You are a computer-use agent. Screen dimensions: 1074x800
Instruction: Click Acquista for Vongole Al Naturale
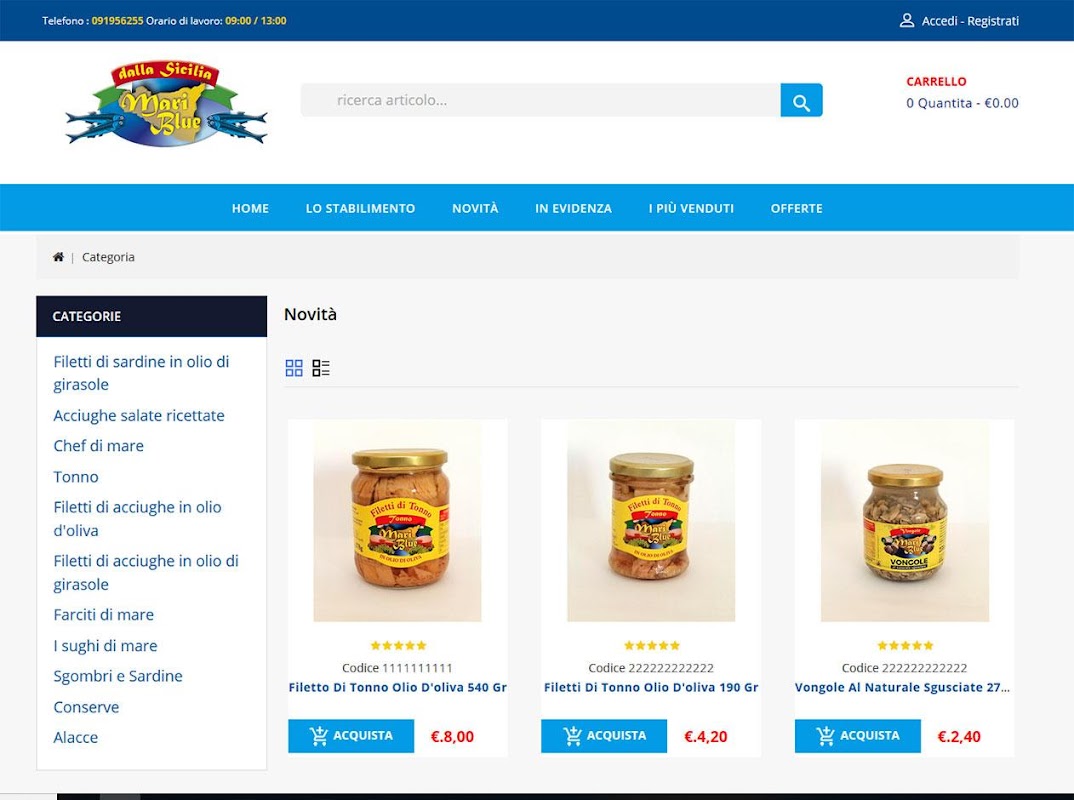point(858,736)
